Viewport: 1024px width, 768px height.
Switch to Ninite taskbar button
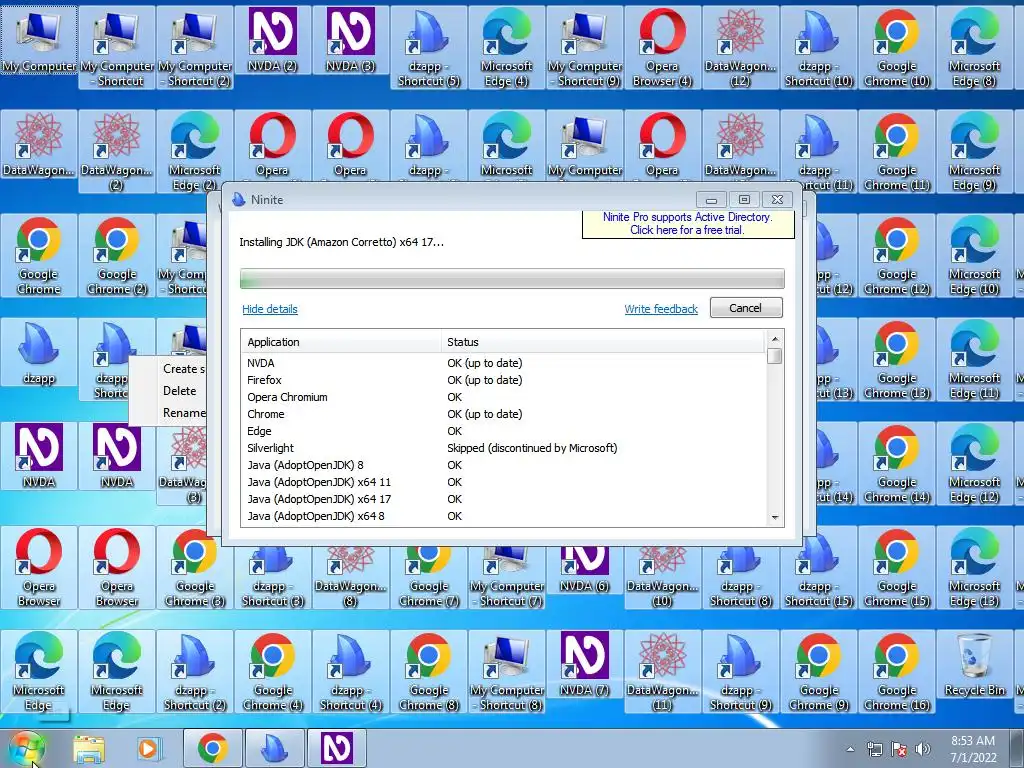click(274, 748)
